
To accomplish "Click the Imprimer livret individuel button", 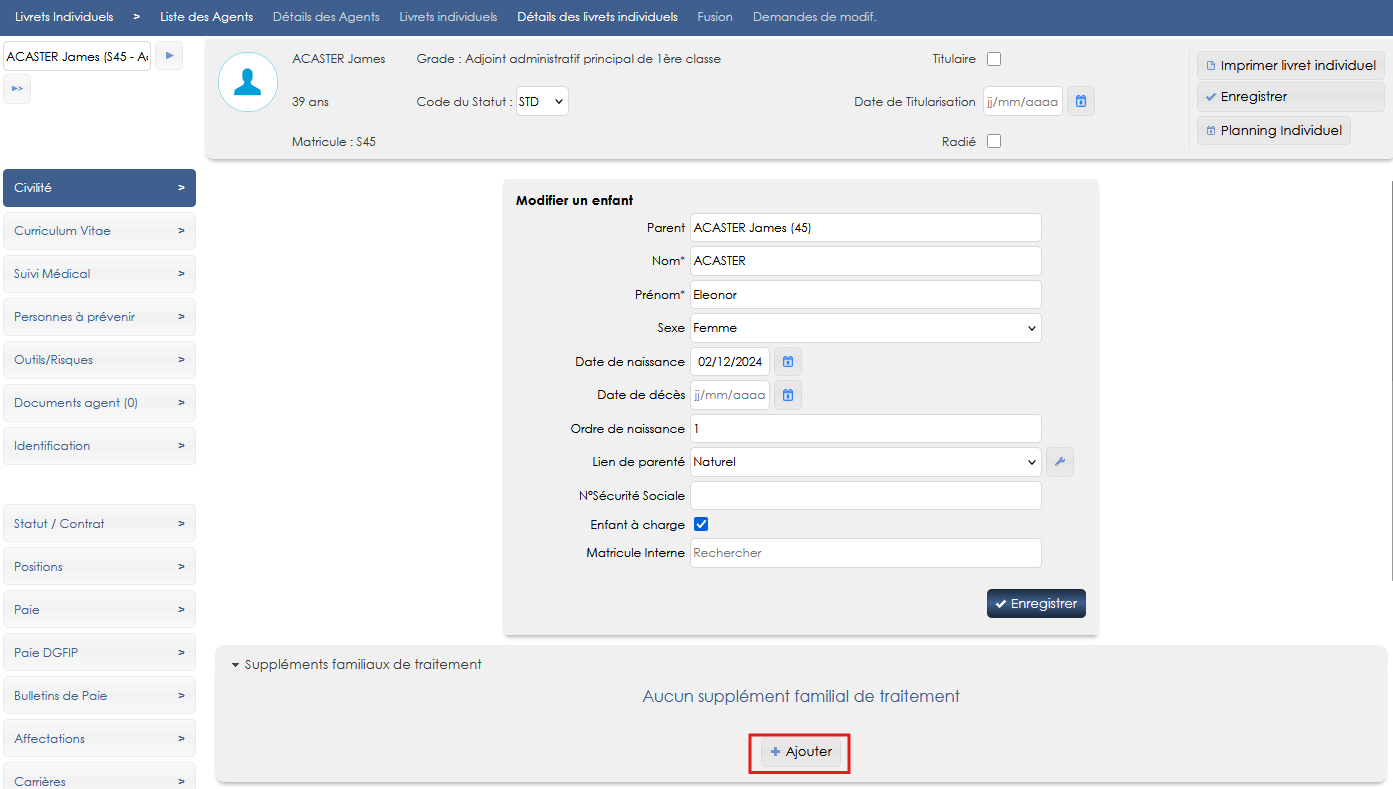I will pyautogui.click(x=1290, y=66).
